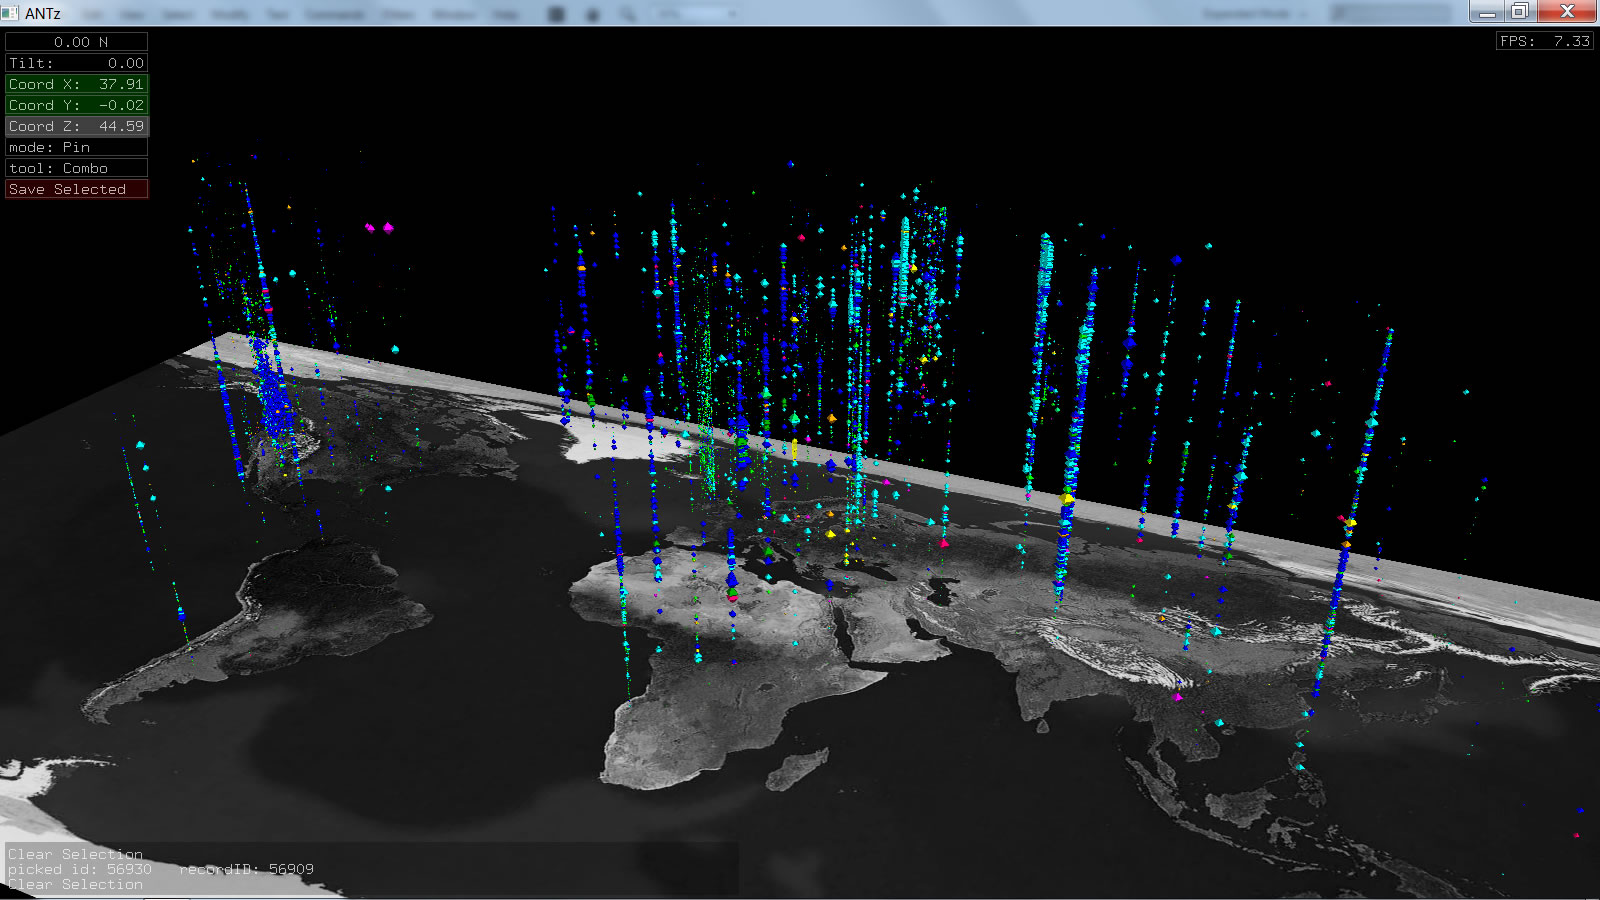This screenshot has width=1600, height=900.
Task: Pick the green node on the column over North Africa
Action: coord(732,594)
